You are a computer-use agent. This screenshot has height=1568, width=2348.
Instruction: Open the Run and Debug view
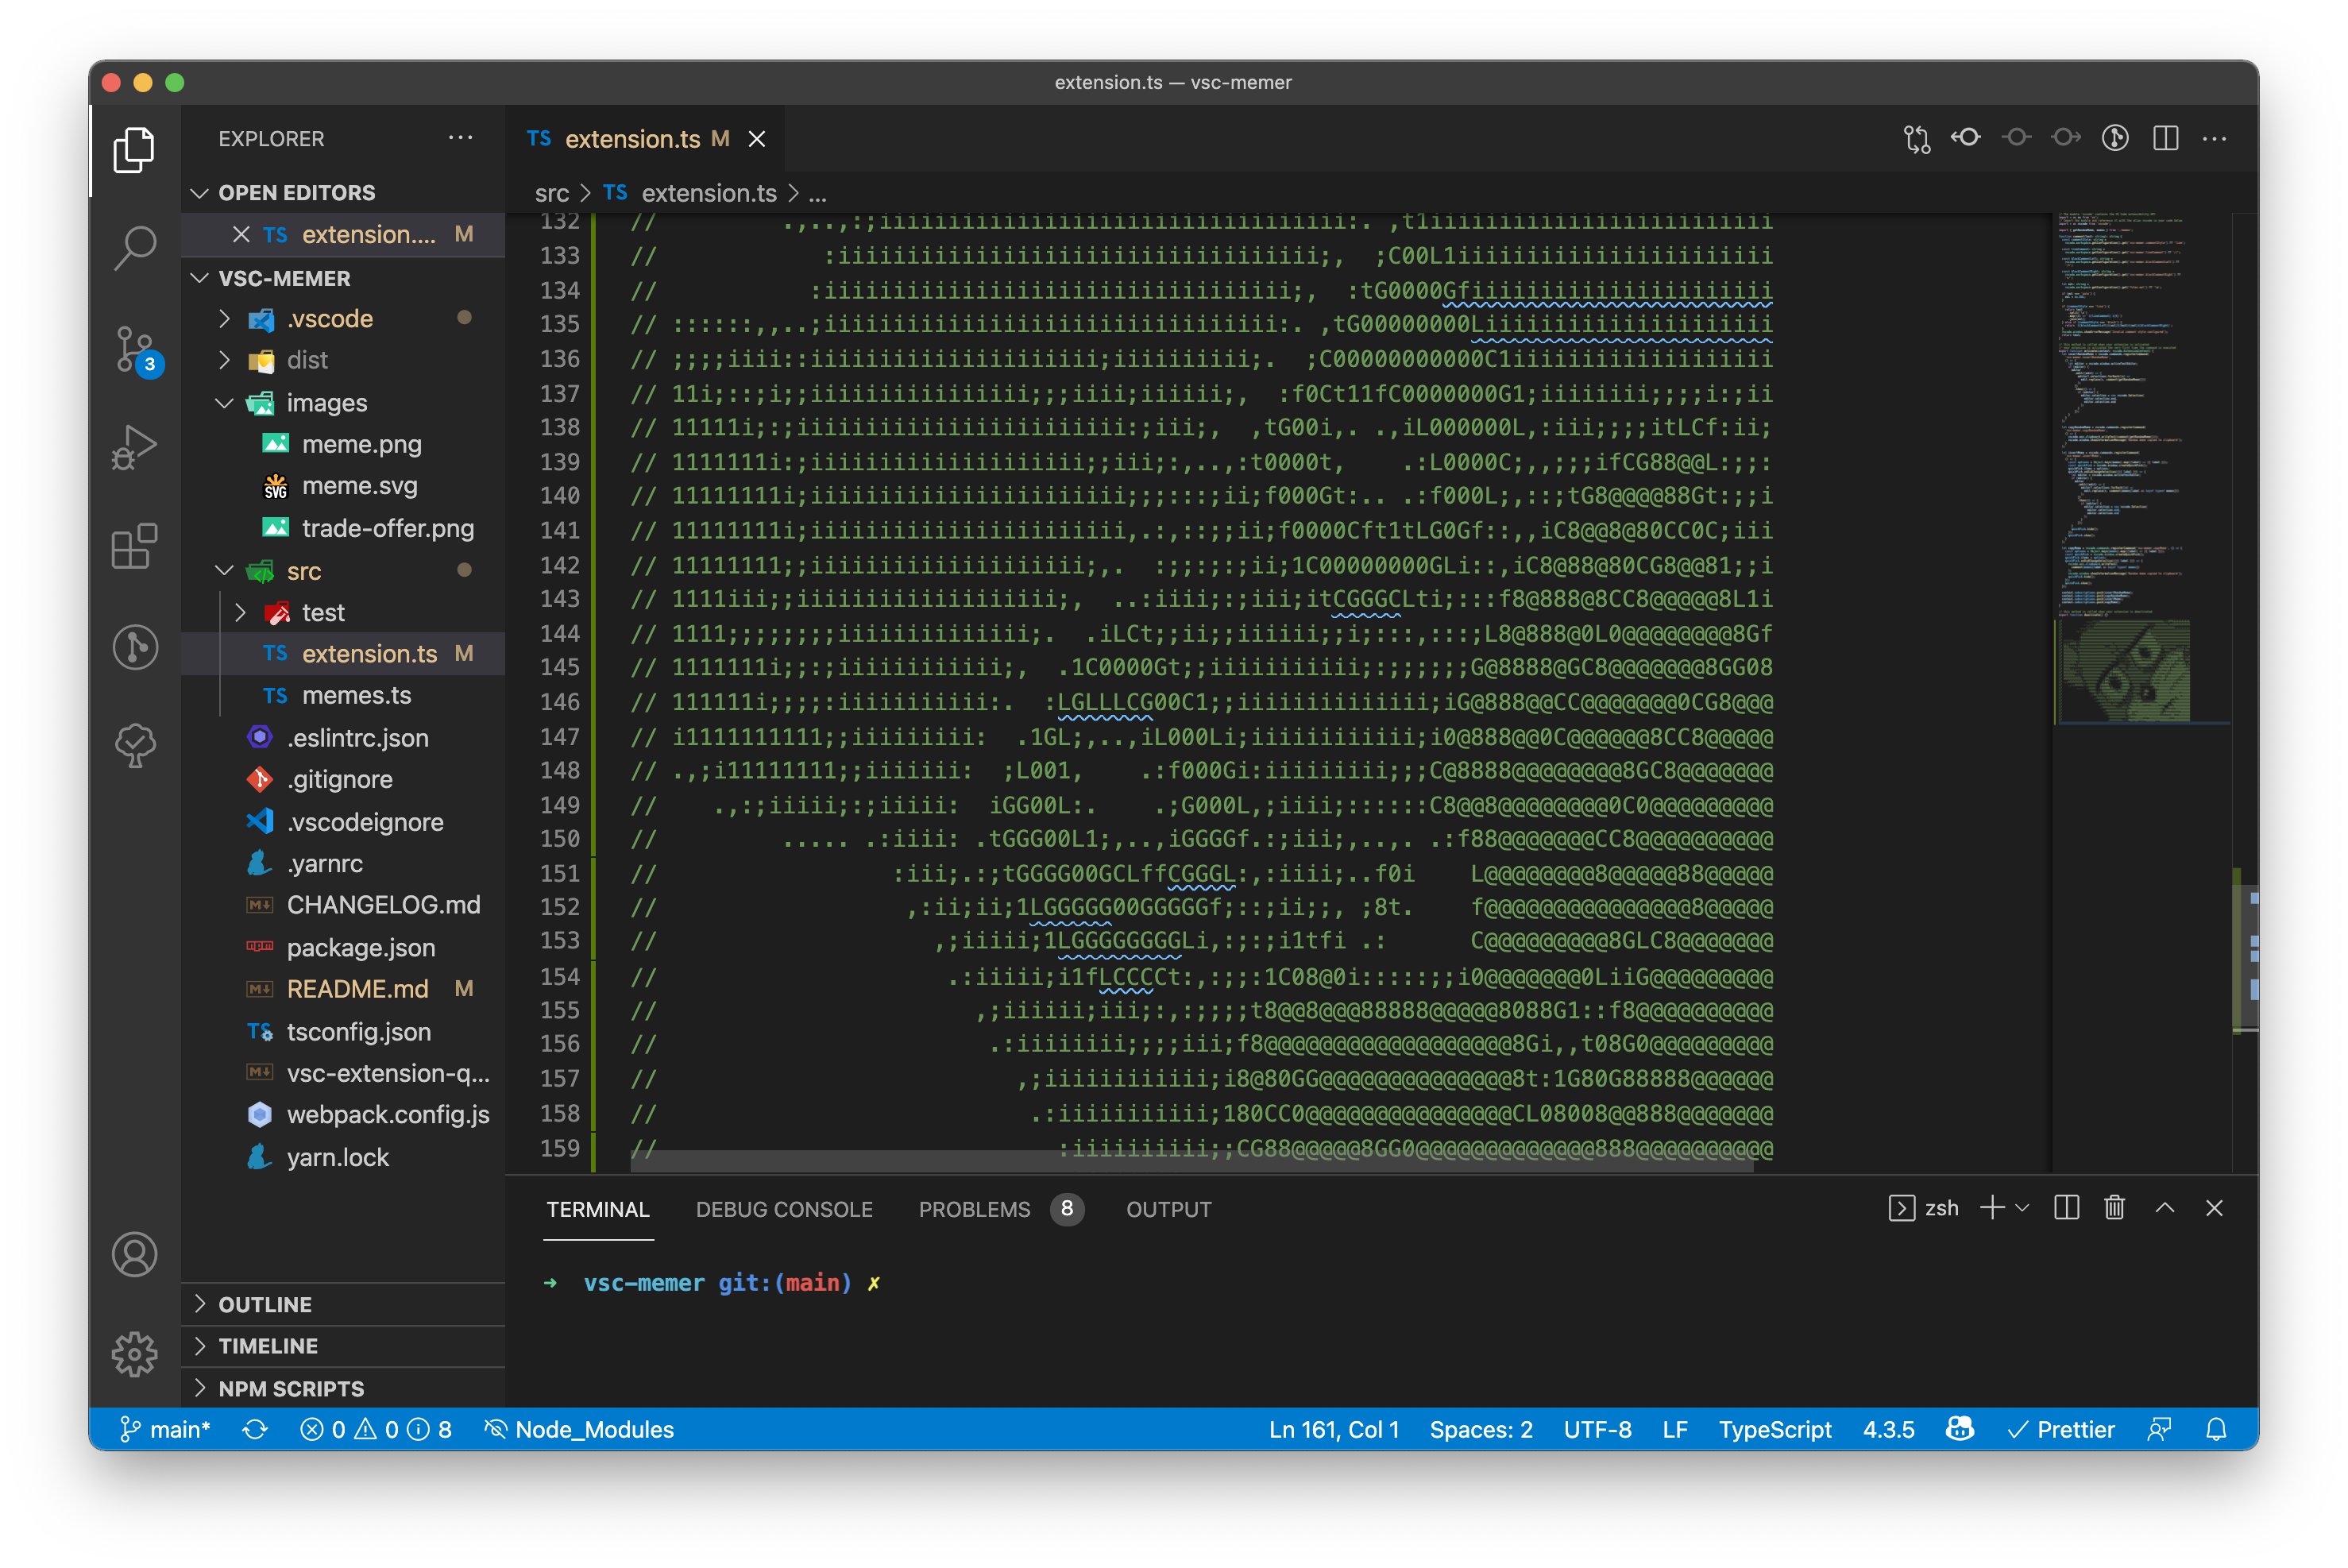pos(135,447)
